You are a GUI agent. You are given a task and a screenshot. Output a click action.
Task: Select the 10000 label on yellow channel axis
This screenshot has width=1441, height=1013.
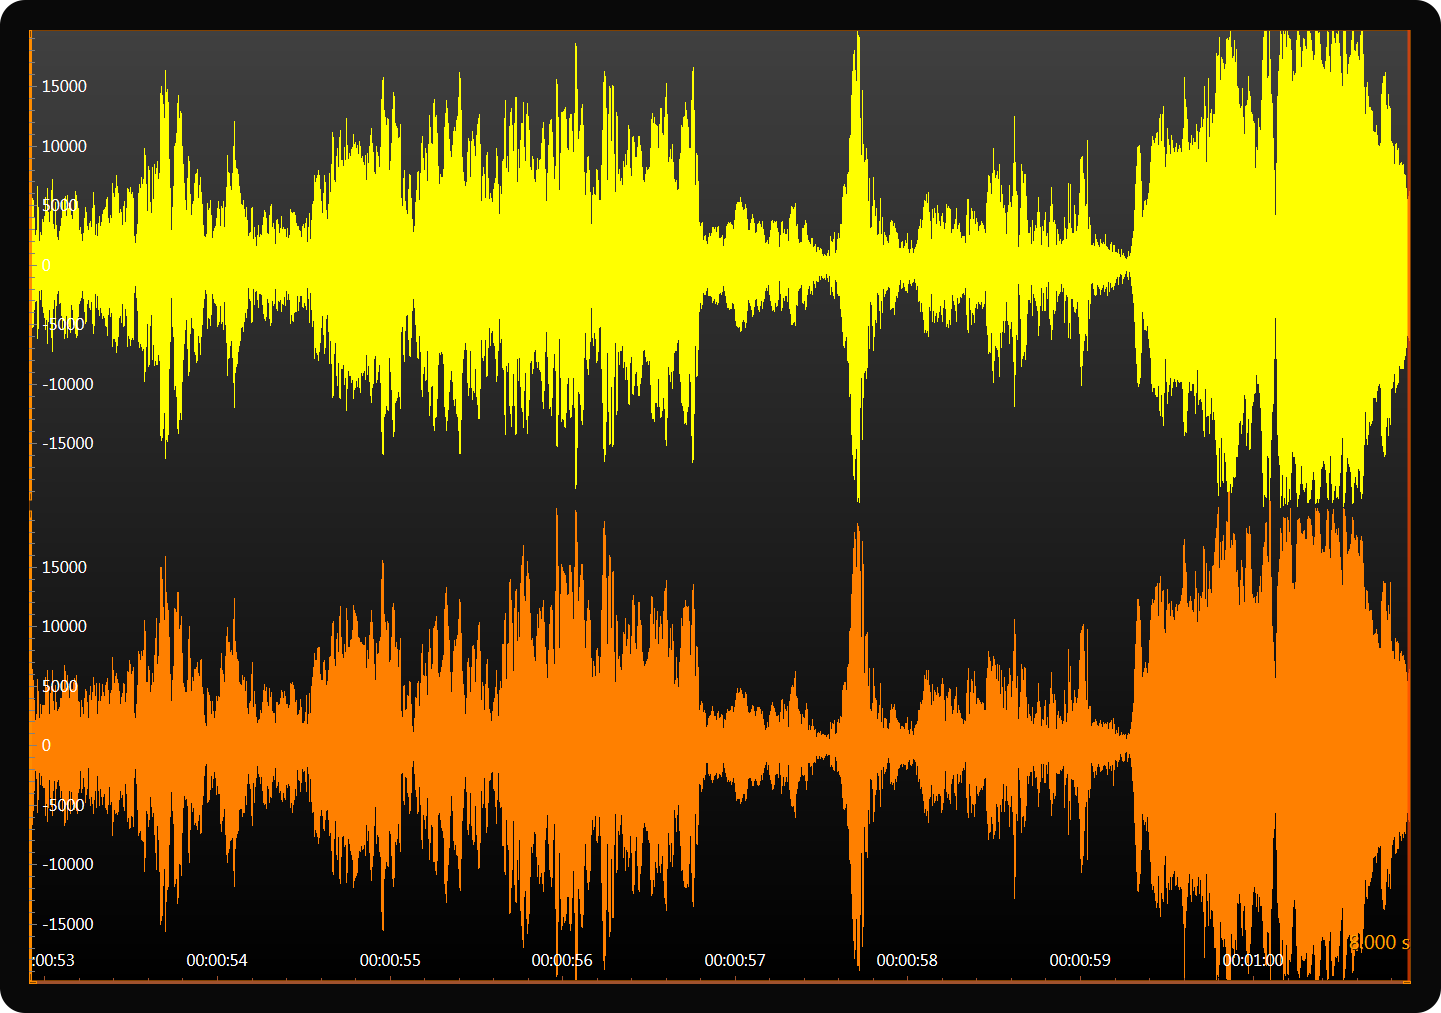tap(64, 147)
